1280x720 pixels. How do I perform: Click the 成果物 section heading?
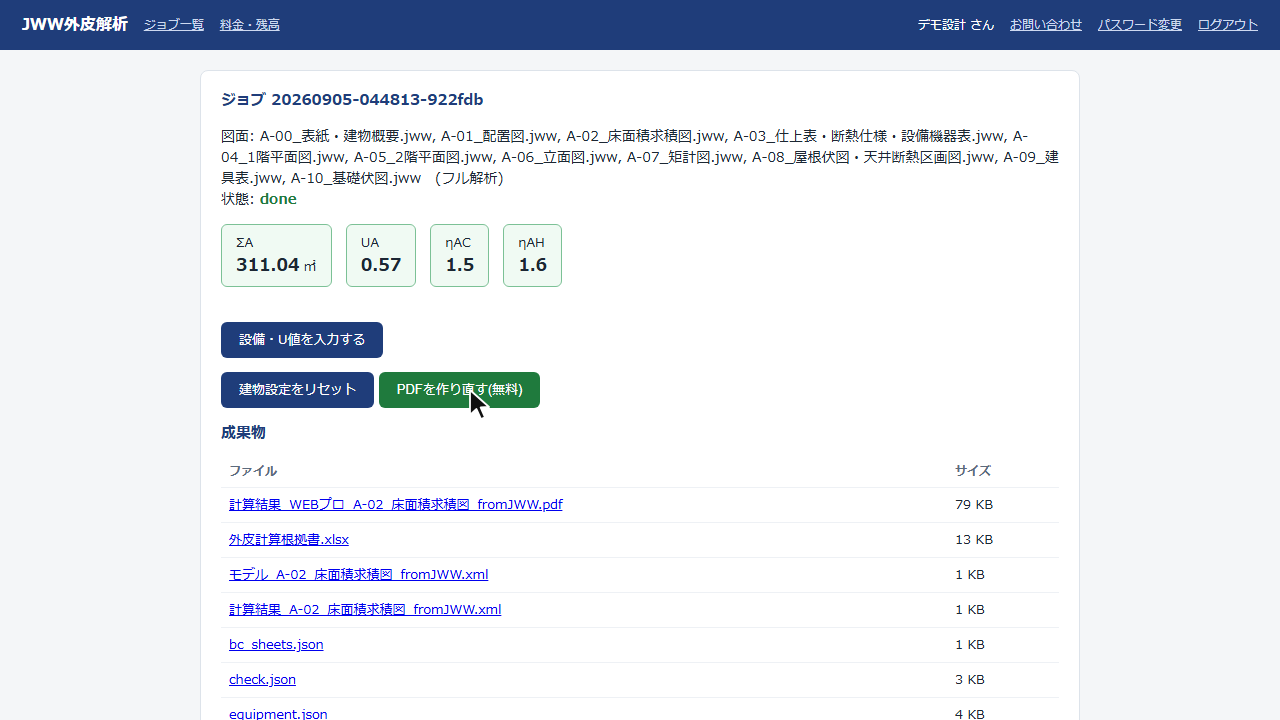(243, 433)
